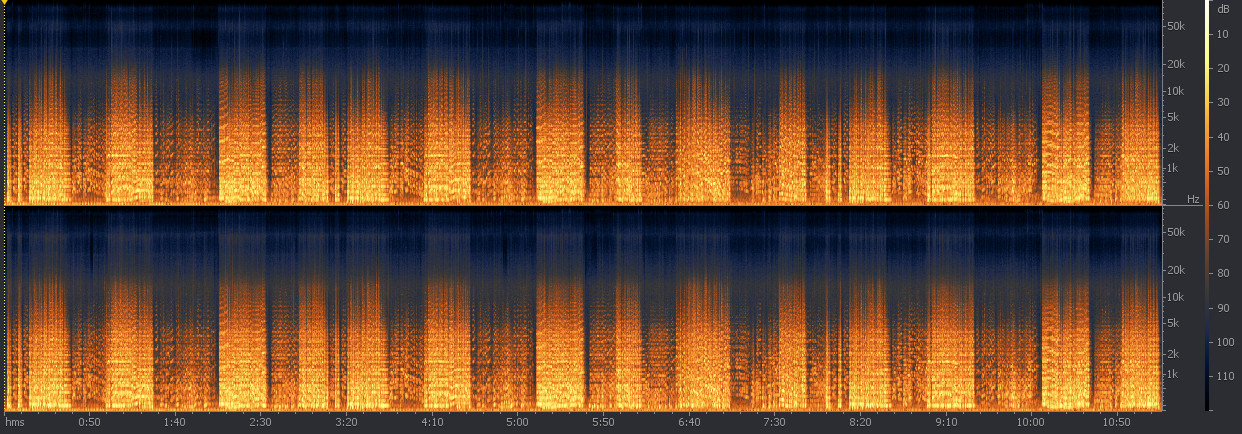The image size is (1242, 434).
Task: Click the 10:50 mark on time ruler
Action: 1117,422
